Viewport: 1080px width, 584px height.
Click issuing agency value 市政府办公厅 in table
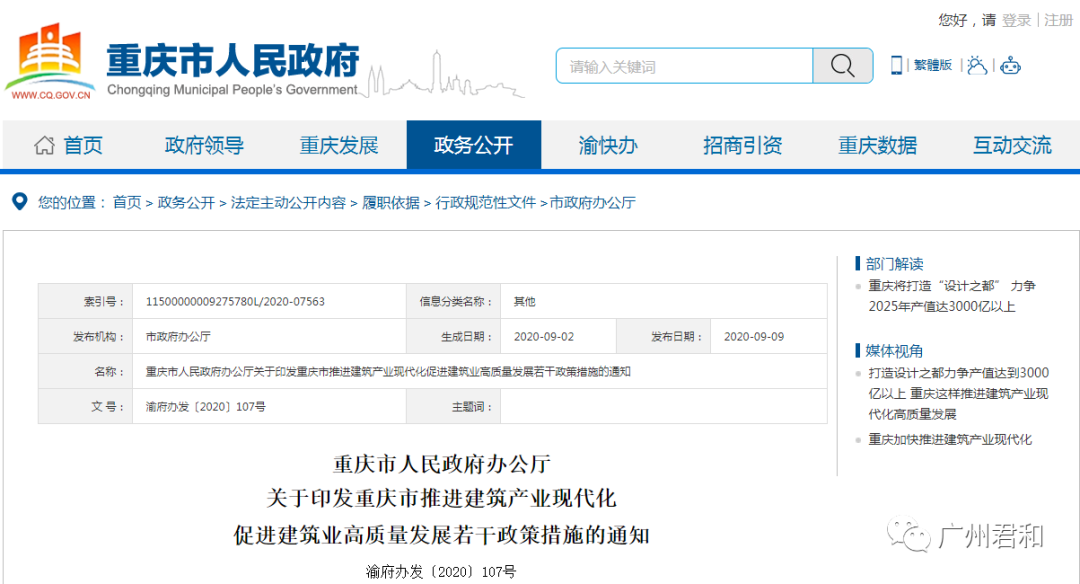[x=178, y=337]
